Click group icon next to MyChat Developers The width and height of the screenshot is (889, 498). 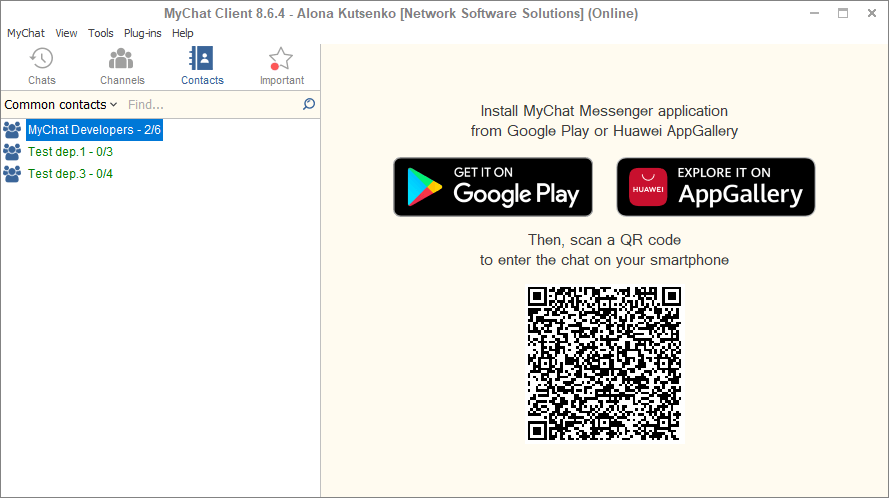click(12, 130)
